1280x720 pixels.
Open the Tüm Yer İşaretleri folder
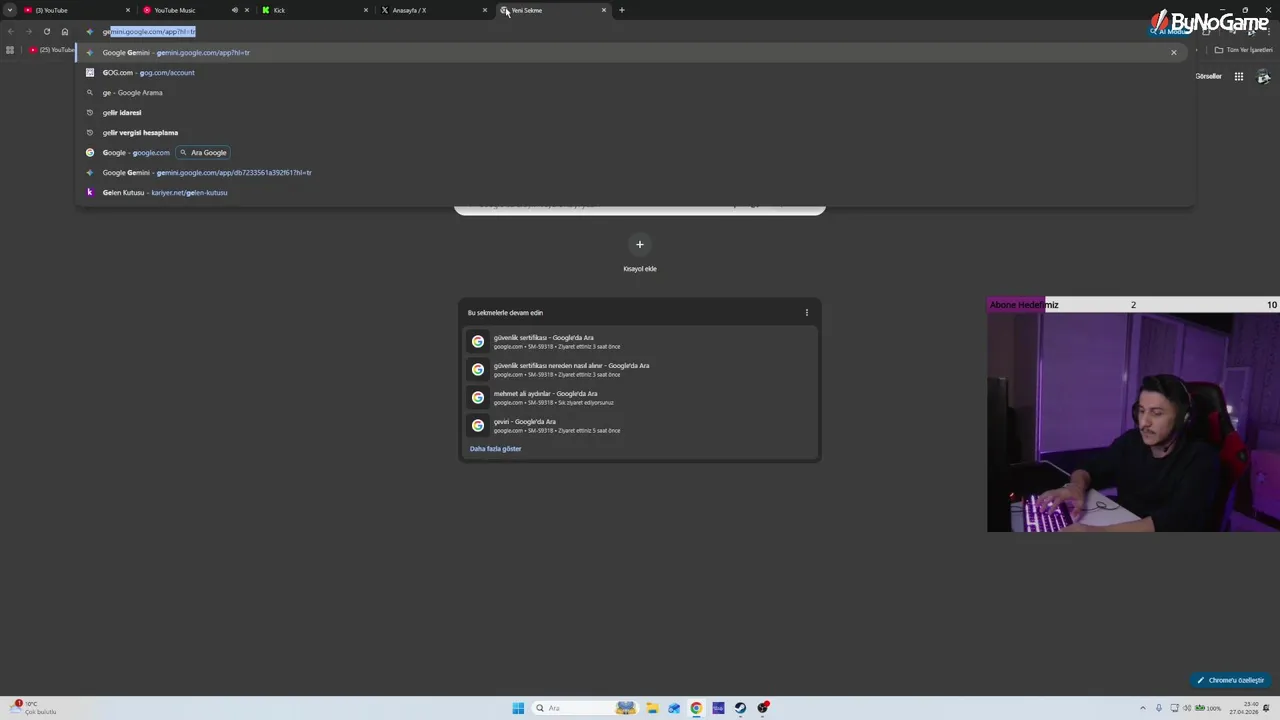(1244, 50)
